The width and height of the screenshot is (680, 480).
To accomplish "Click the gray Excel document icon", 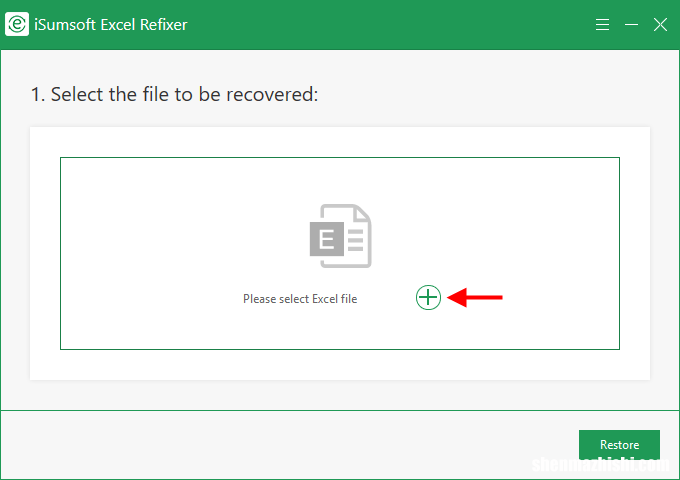I will click(x=340, y=235).
